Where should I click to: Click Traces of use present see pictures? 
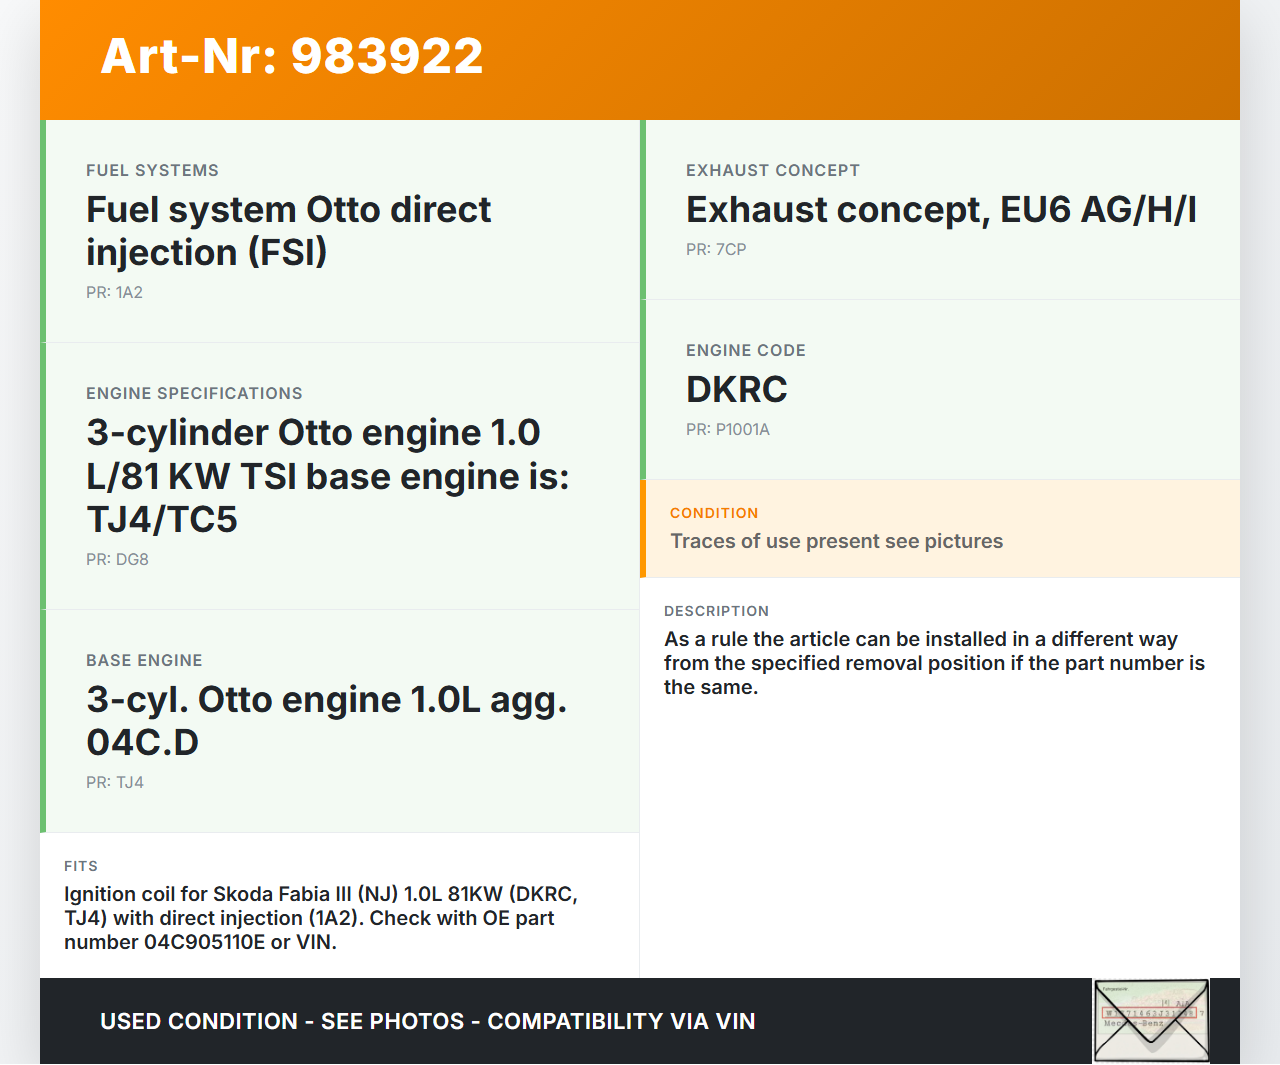836,541
